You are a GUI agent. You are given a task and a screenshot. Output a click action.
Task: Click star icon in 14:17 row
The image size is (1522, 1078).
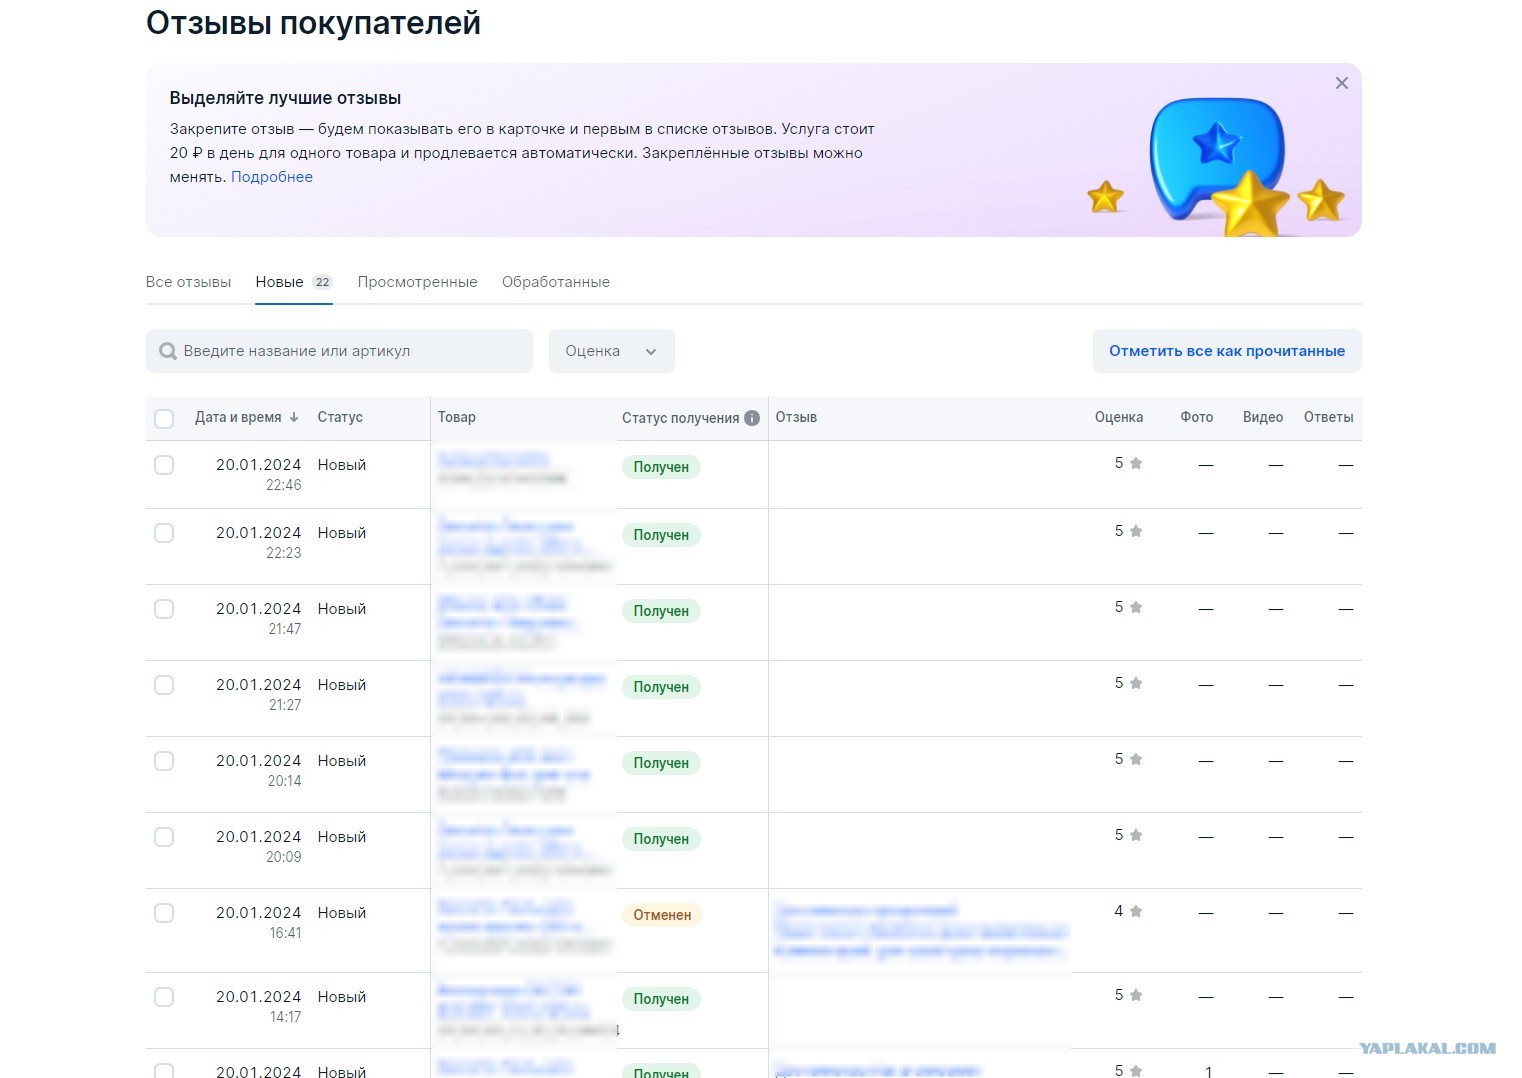tap(1136, 995)
